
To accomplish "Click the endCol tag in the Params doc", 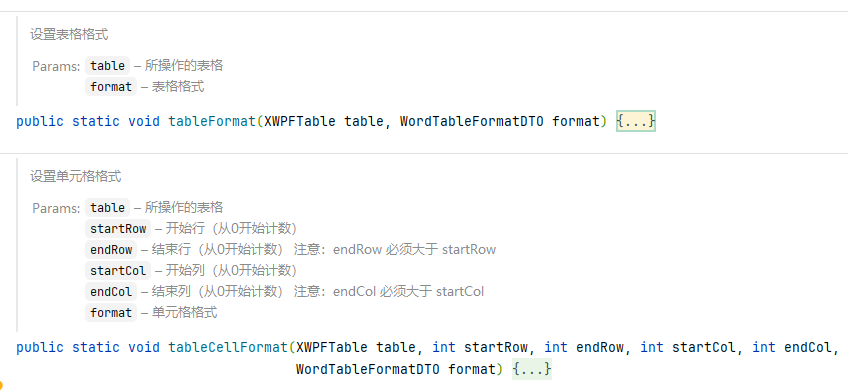I will (111, 292).
